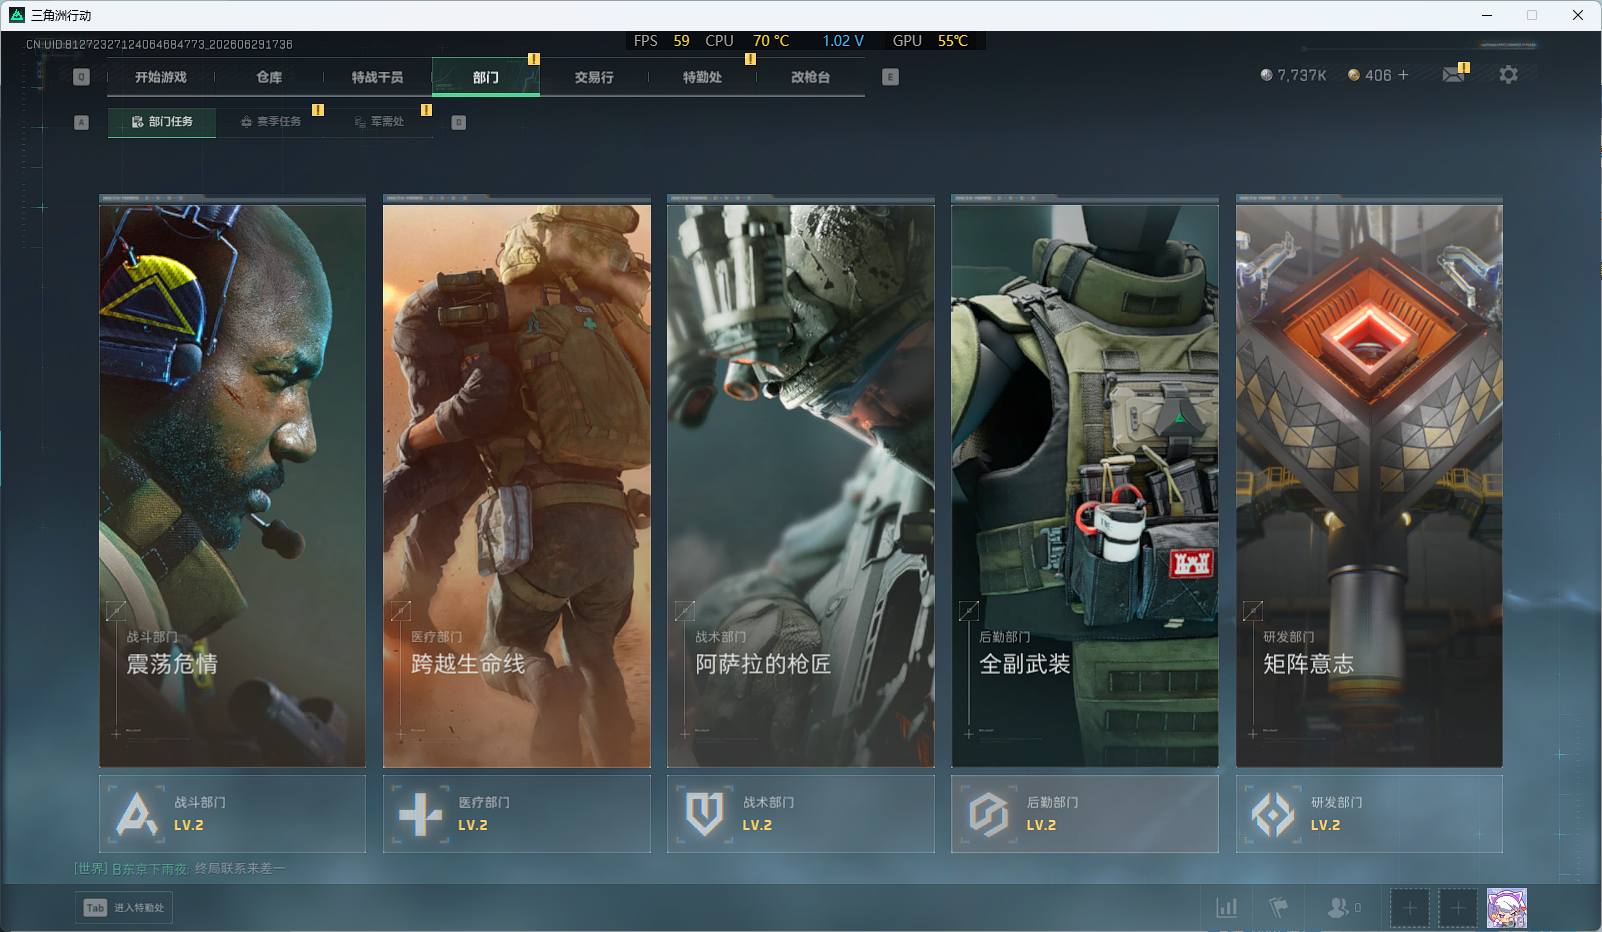
Task: Open the bar chart statistics icon
Action: pyautogui.click(x=1227, y=907)
